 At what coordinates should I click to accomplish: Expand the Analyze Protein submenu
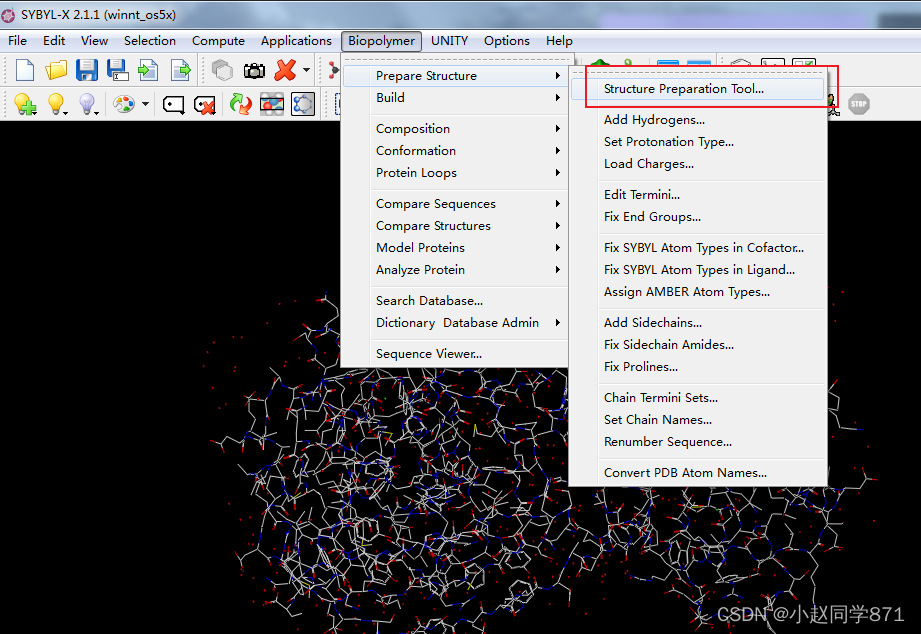[455, 270]
